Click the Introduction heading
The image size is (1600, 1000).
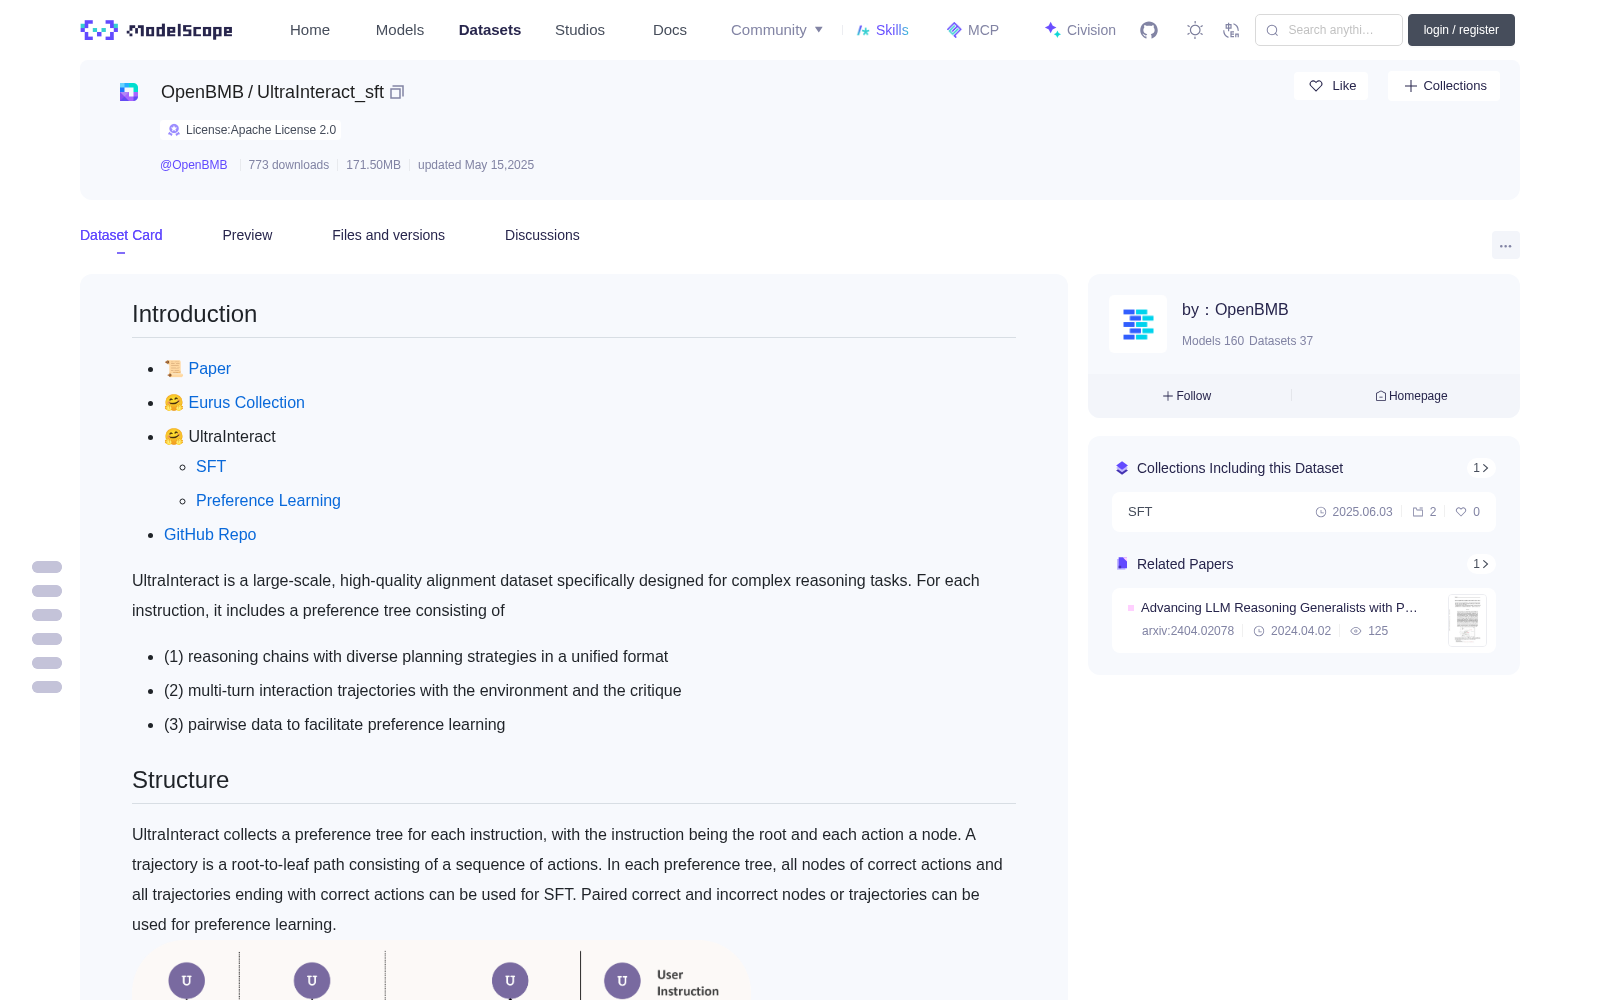pos(194,314)
